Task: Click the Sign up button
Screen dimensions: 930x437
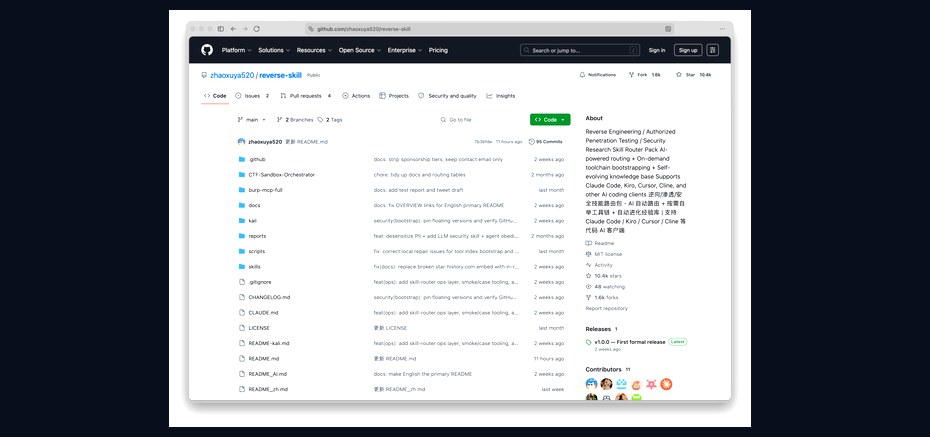Action: coord(688,50)
